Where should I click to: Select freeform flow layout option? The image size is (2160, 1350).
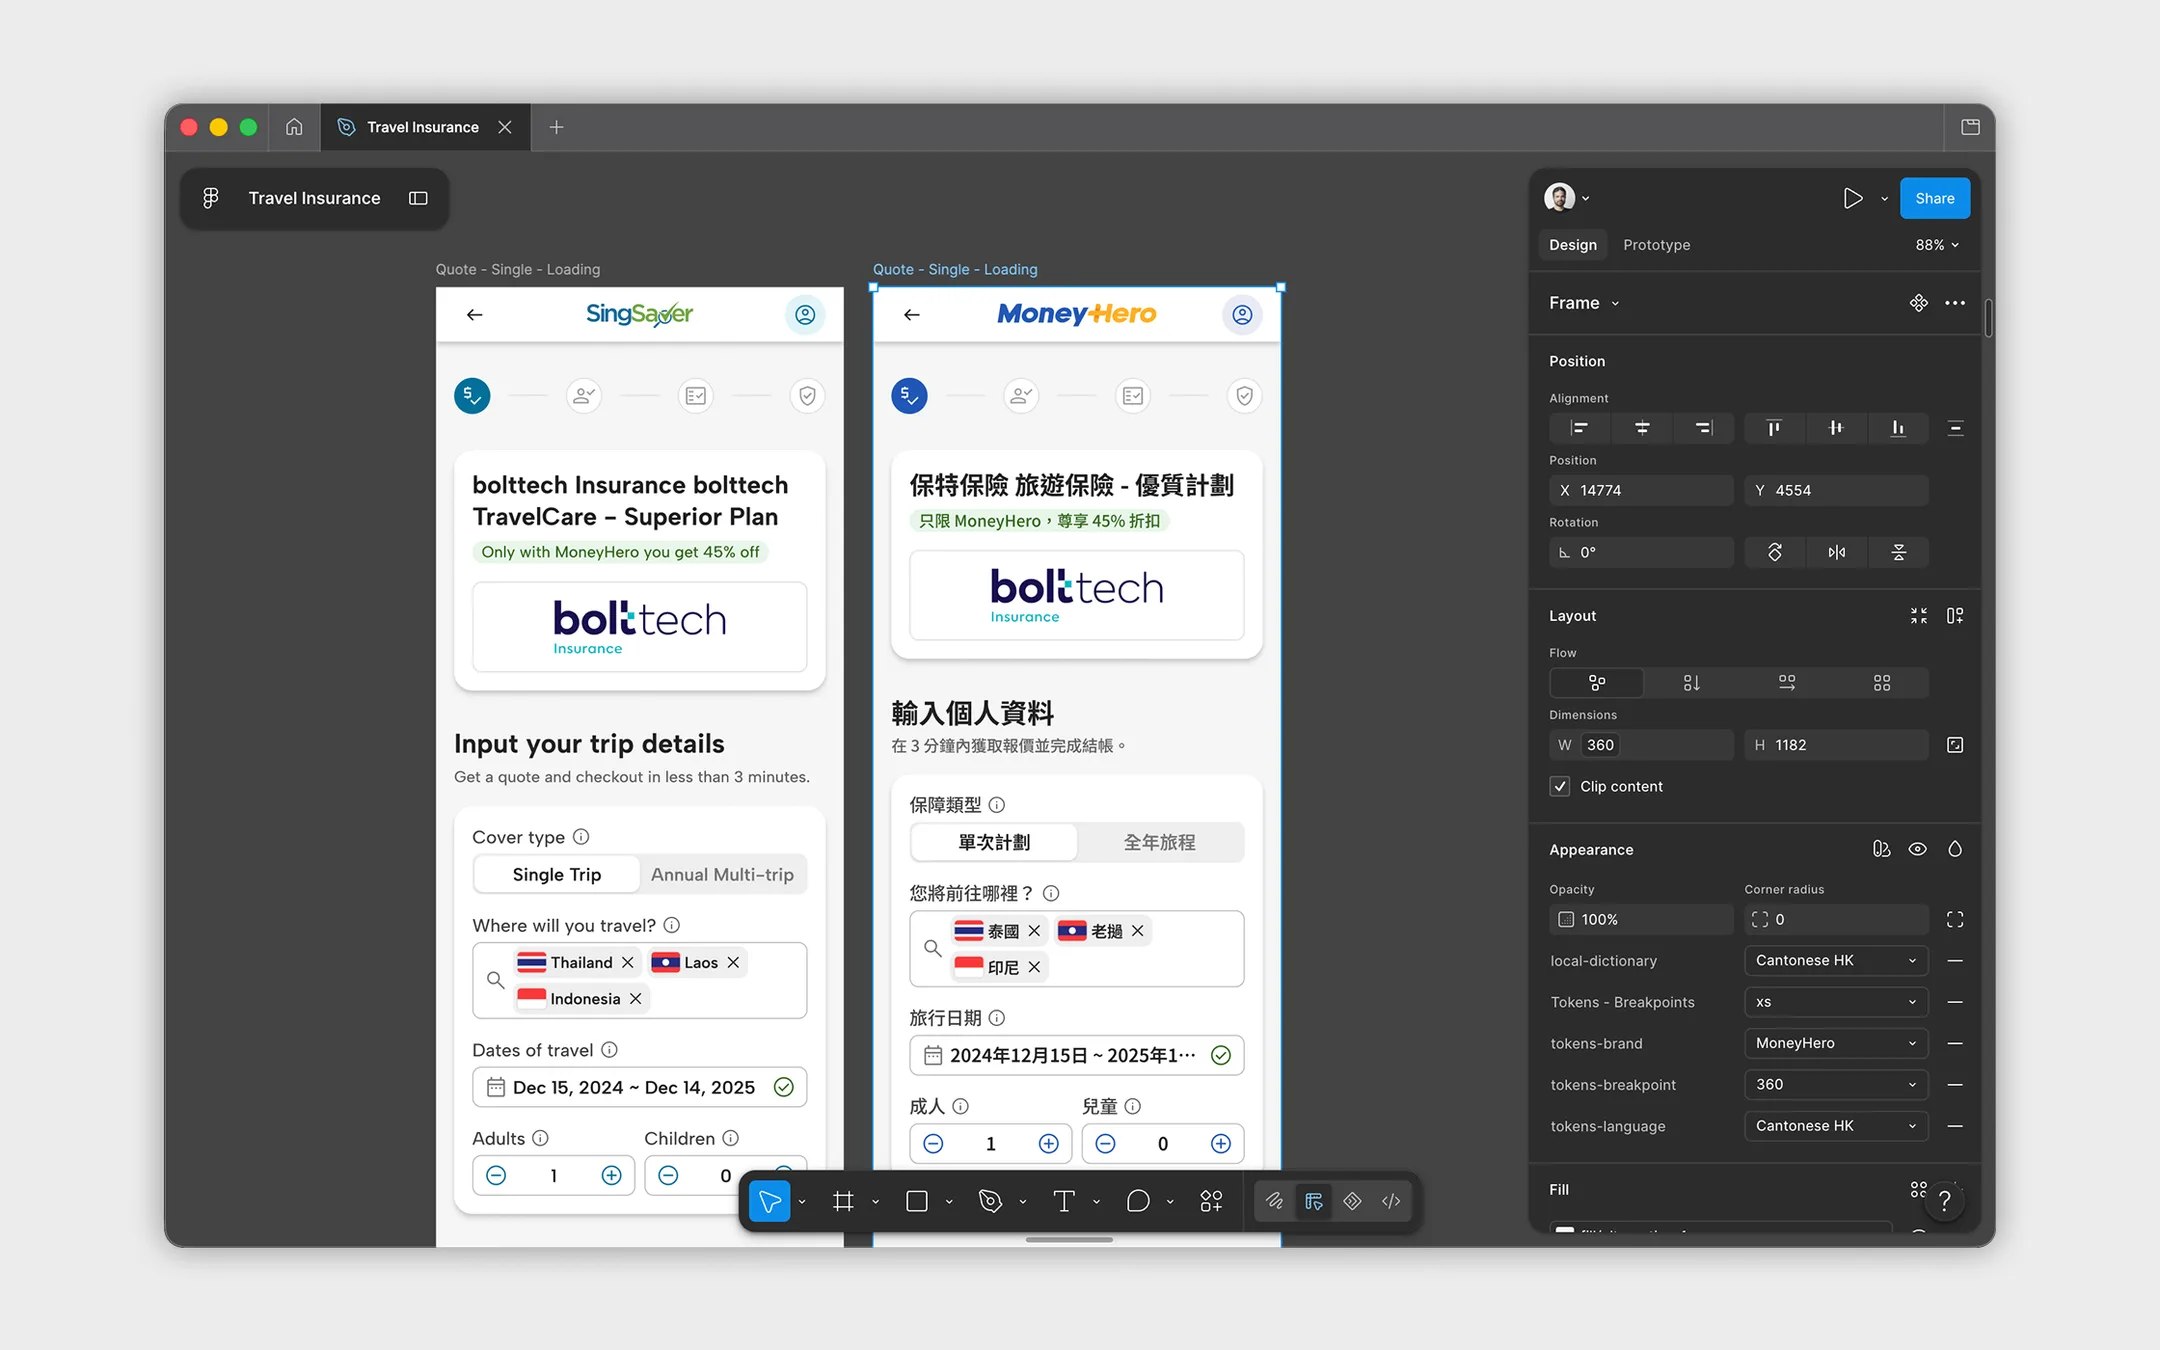(1597, 683)
